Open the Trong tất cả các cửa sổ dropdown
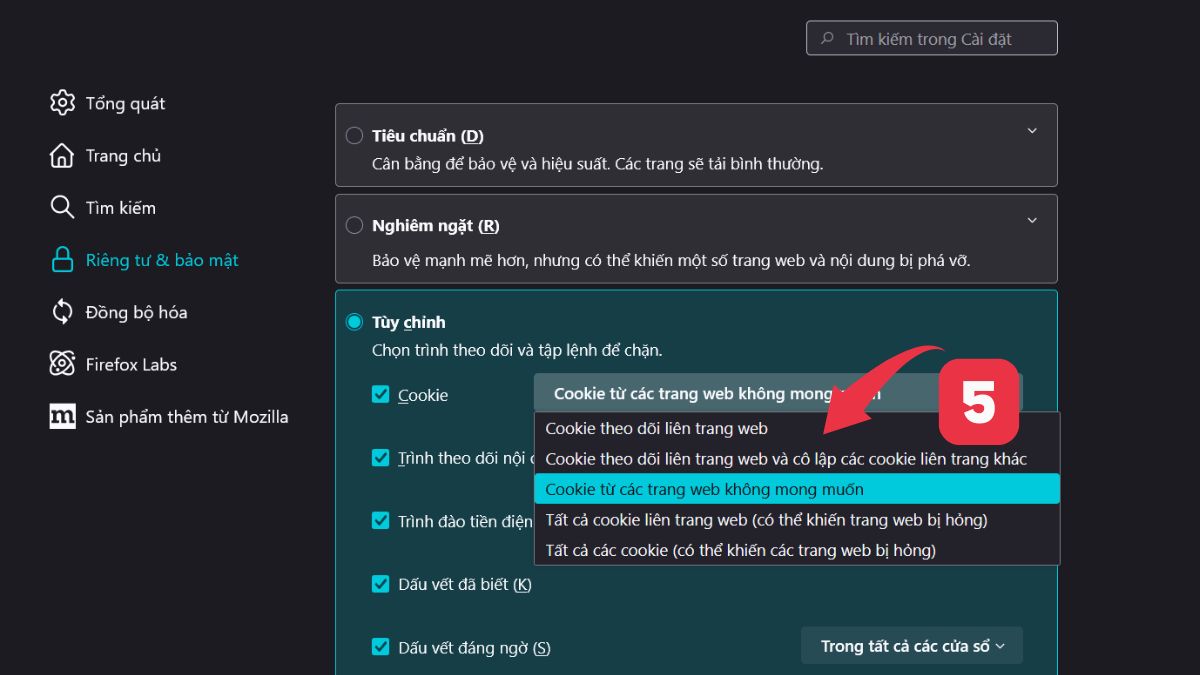The width and height of the screenshot is (1200, 675). (x=911, y=645)
